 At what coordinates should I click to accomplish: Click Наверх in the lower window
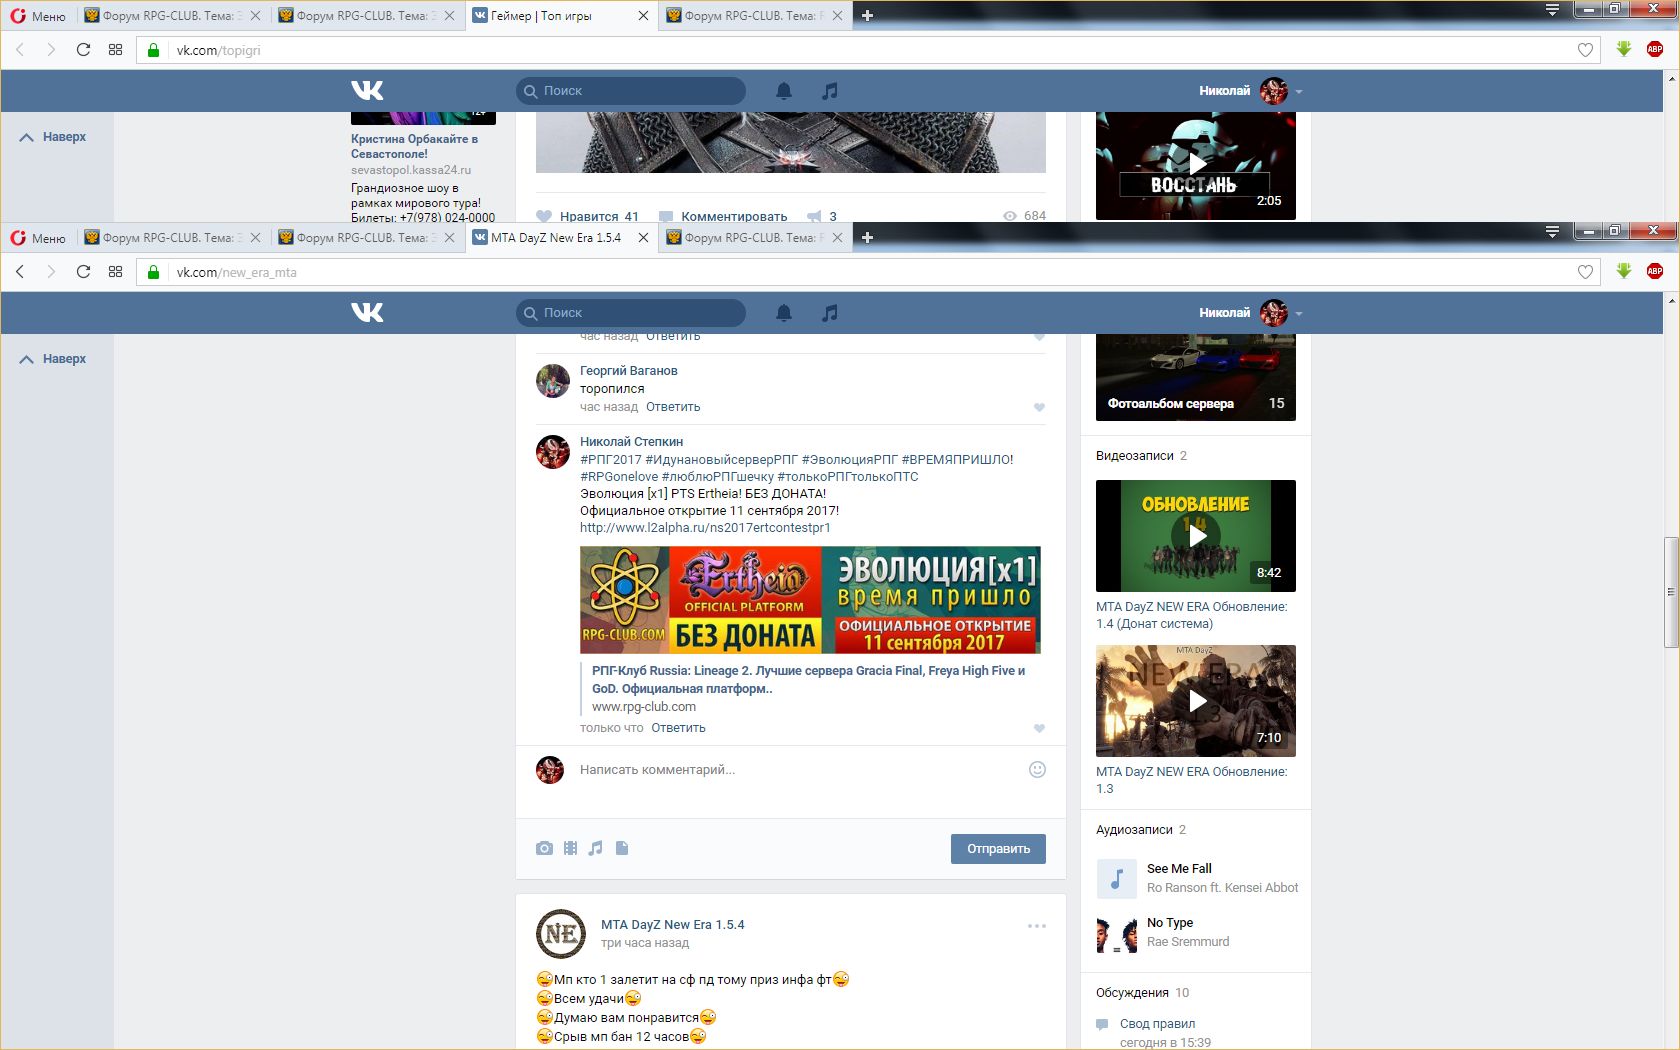click(53, 359)
